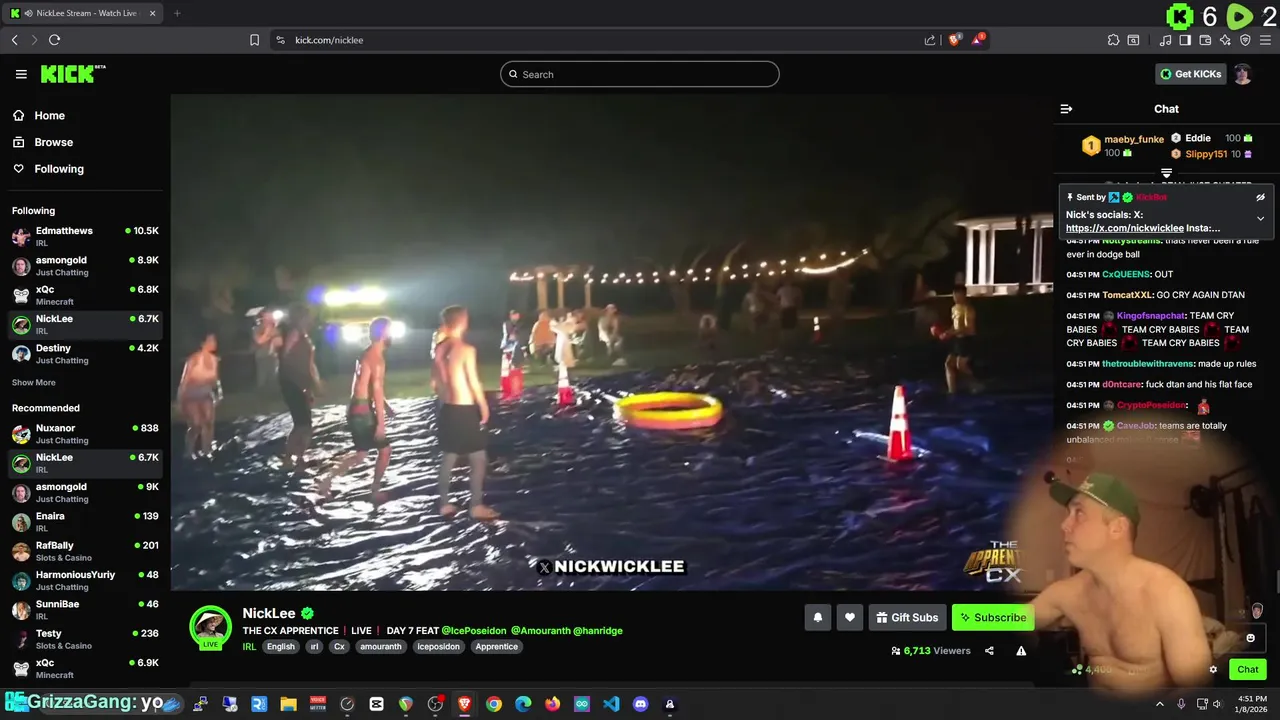
Task: Open HarmoniousYuriy recommended channel
Action: (85, 581)
